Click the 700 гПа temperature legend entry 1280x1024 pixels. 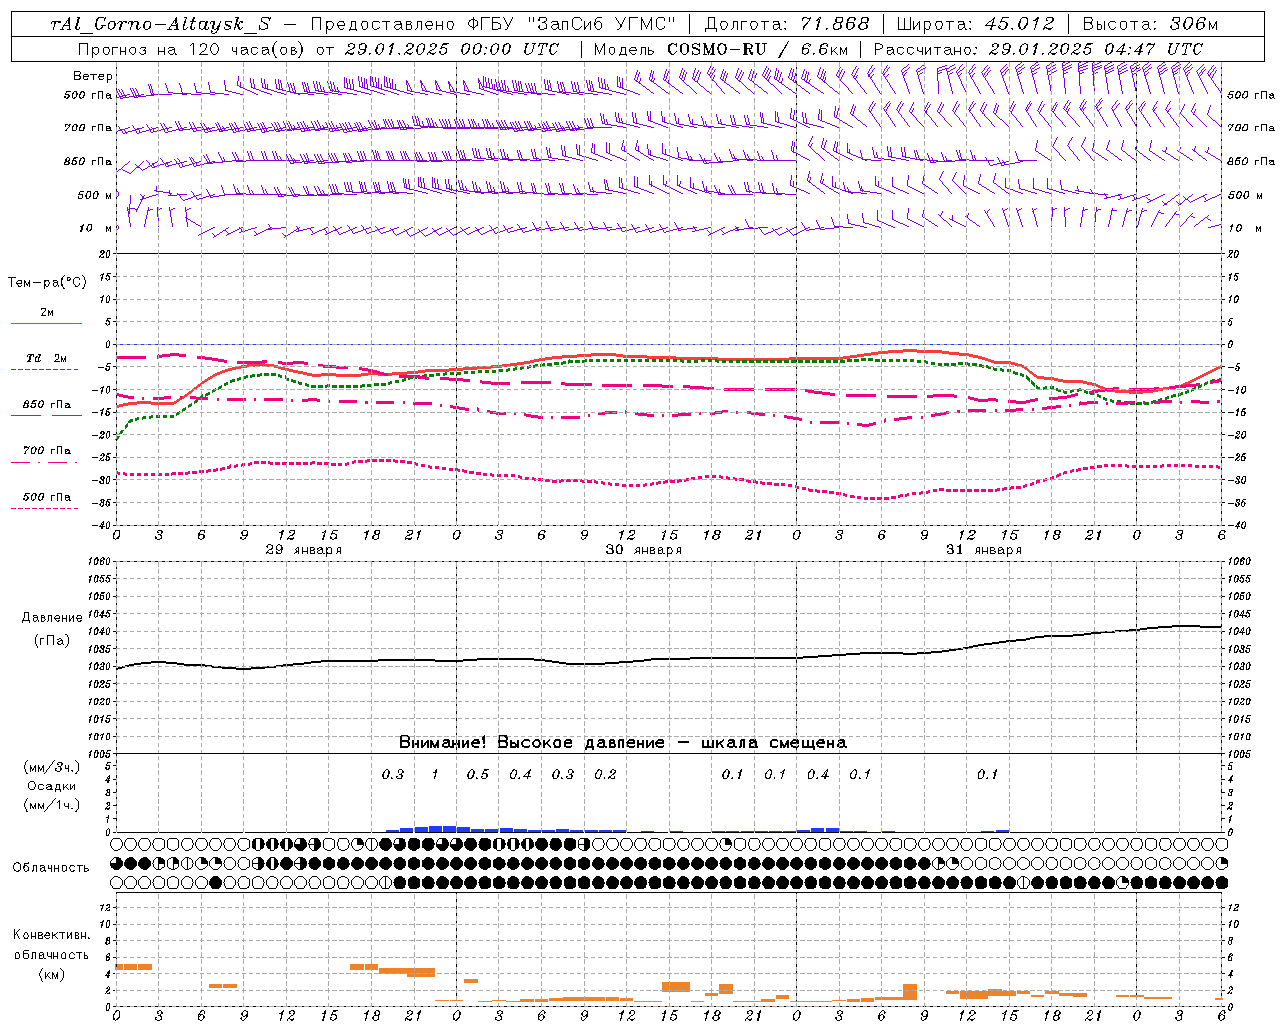[x=46, y=451]
